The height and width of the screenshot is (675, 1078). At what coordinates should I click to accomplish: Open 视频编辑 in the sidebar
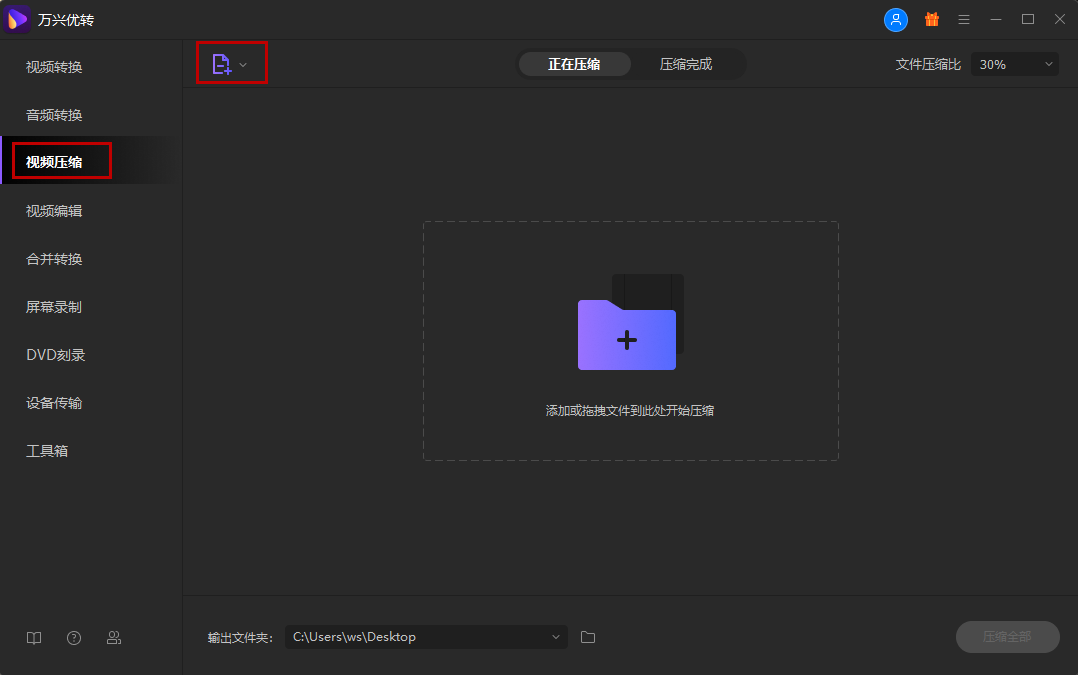click(x=90, y=211)
